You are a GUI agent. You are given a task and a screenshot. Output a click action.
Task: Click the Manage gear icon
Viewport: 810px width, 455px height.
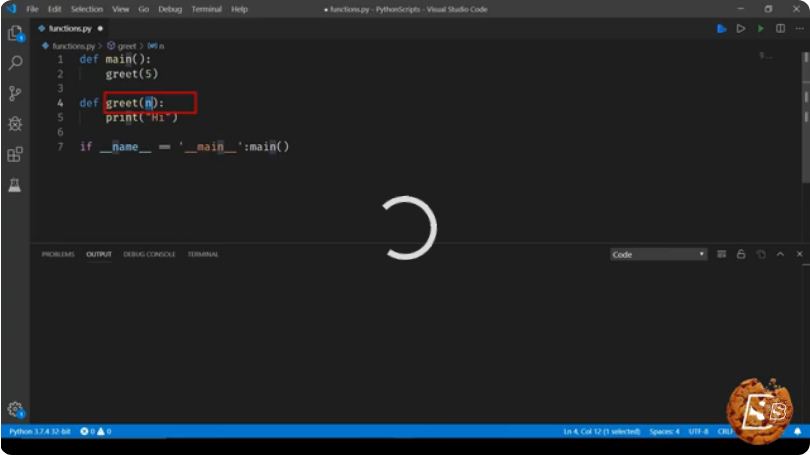click(x=15, y=410)
